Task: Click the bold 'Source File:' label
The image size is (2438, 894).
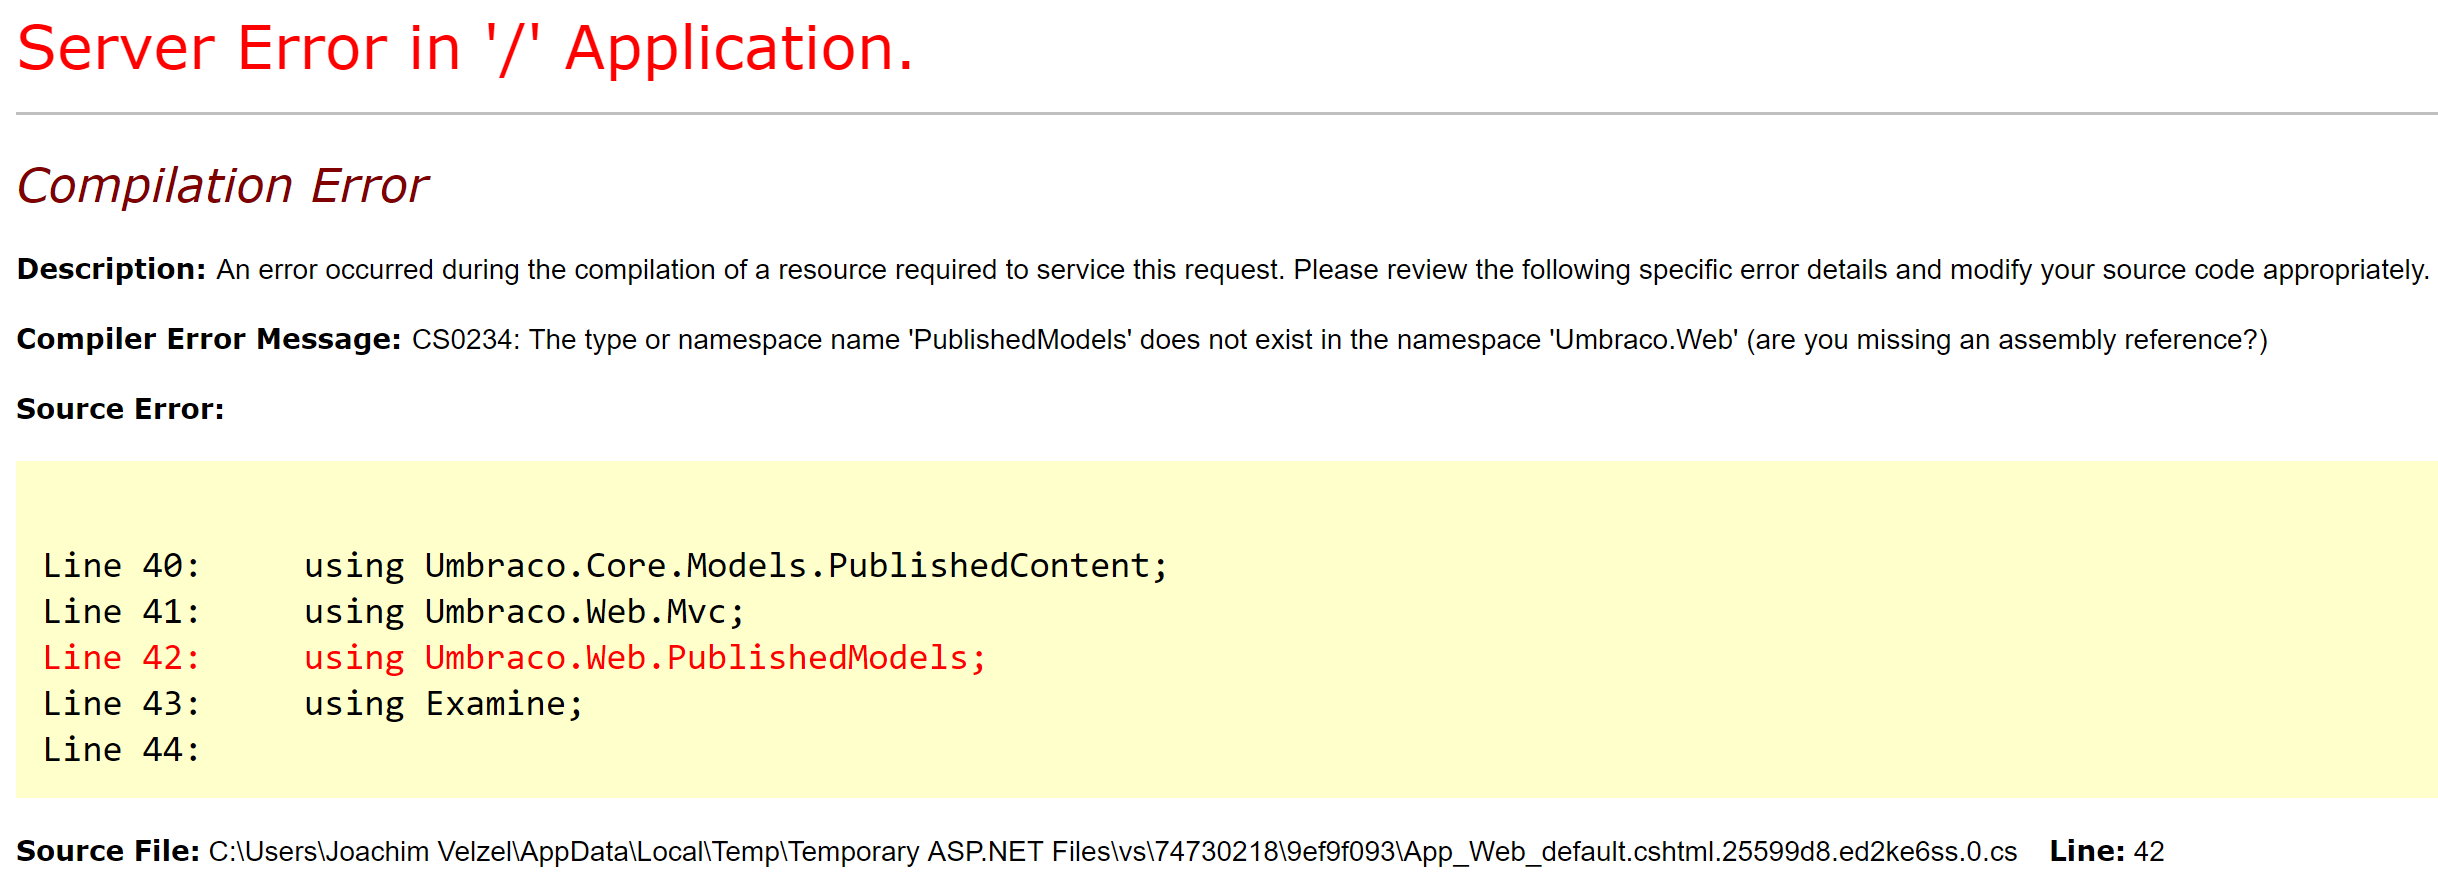Action: tap(108, 851)
